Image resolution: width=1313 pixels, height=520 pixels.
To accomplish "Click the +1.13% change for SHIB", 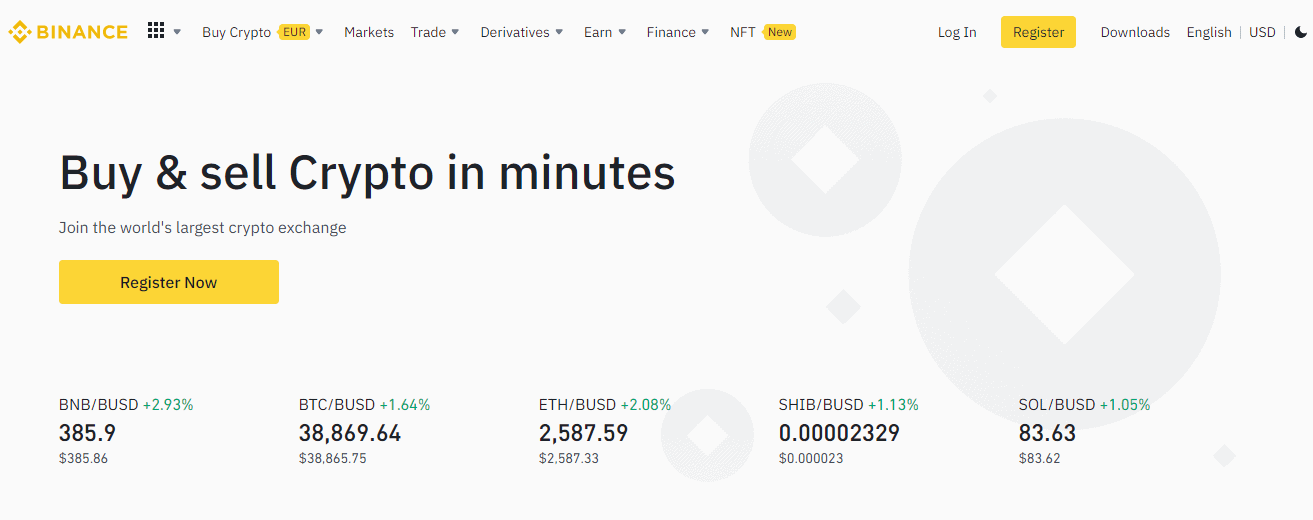I will (893, 405).
